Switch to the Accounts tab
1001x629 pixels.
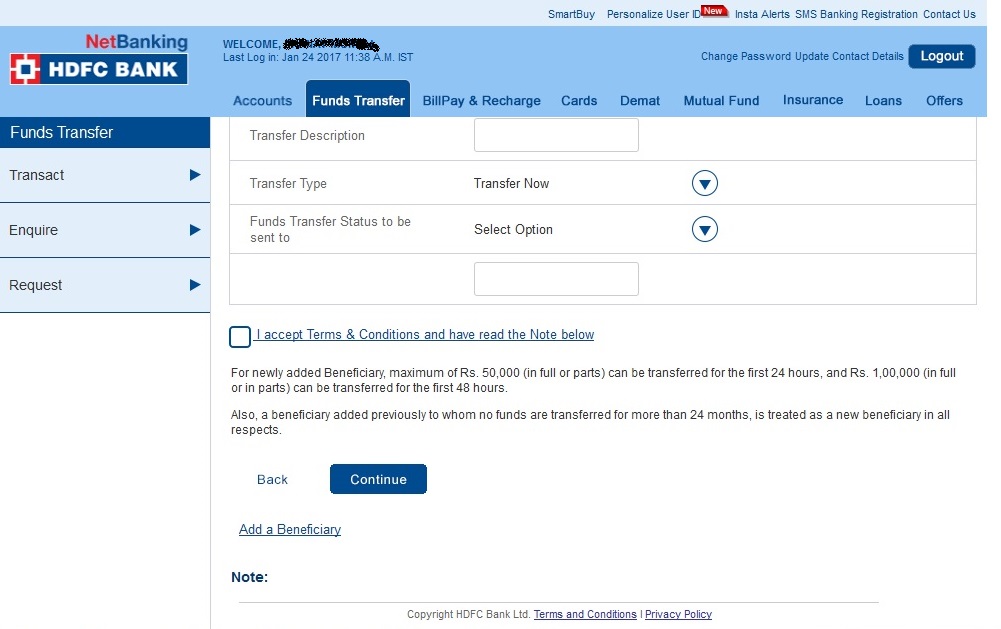pyautogui.click(x=262, y=100)
